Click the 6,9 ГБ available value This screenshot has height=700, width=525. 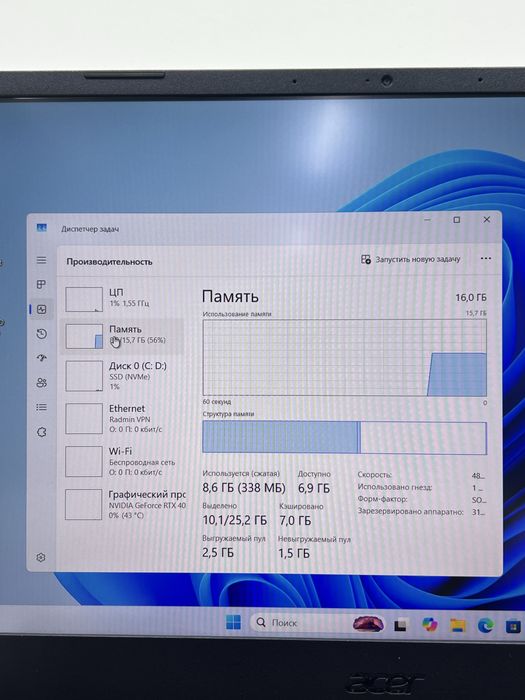(314, 488)
